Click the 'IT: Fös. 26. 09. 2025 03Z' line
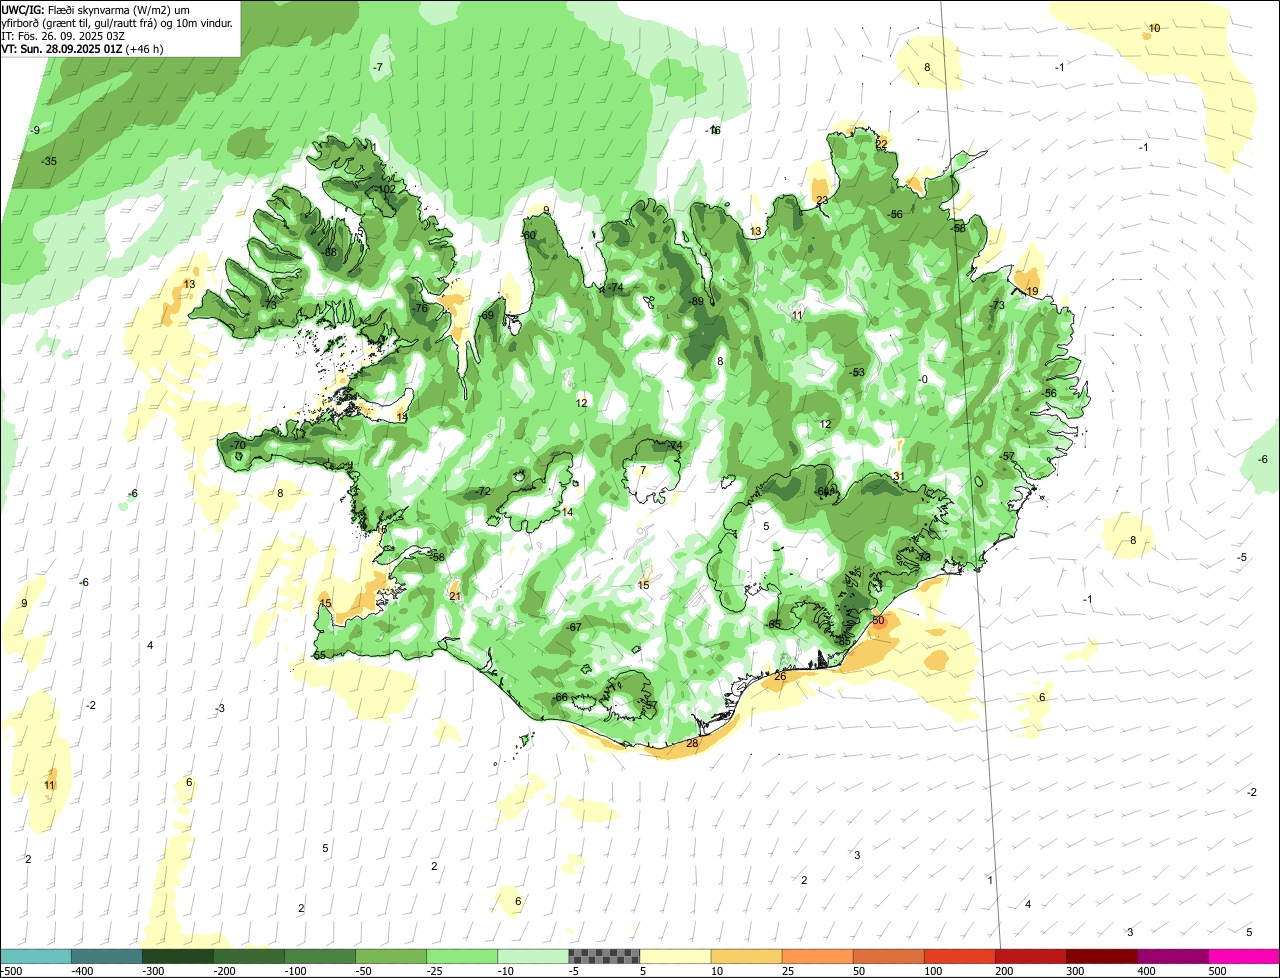The width and height of the screenshot is (1280, 978). [x=63, y=35]
